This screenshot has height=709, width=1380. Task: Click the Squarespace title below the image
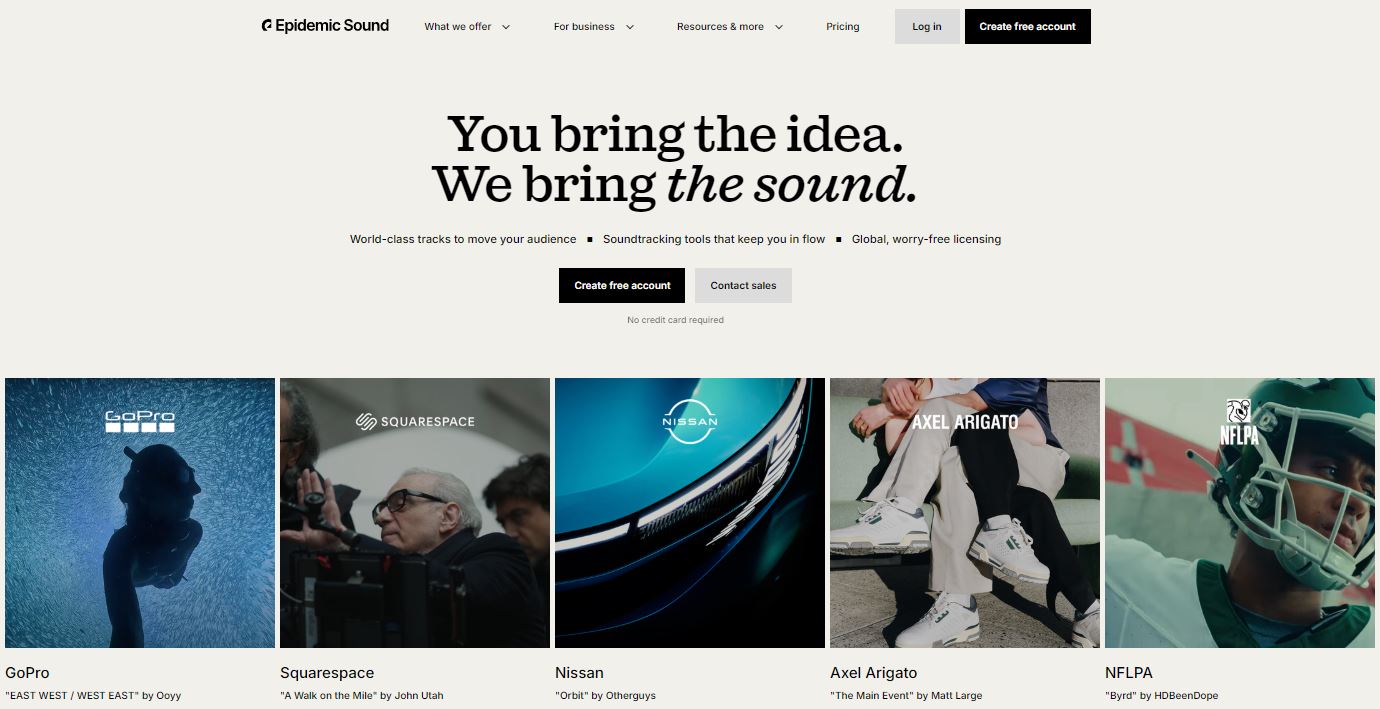(x=327, y=673)
